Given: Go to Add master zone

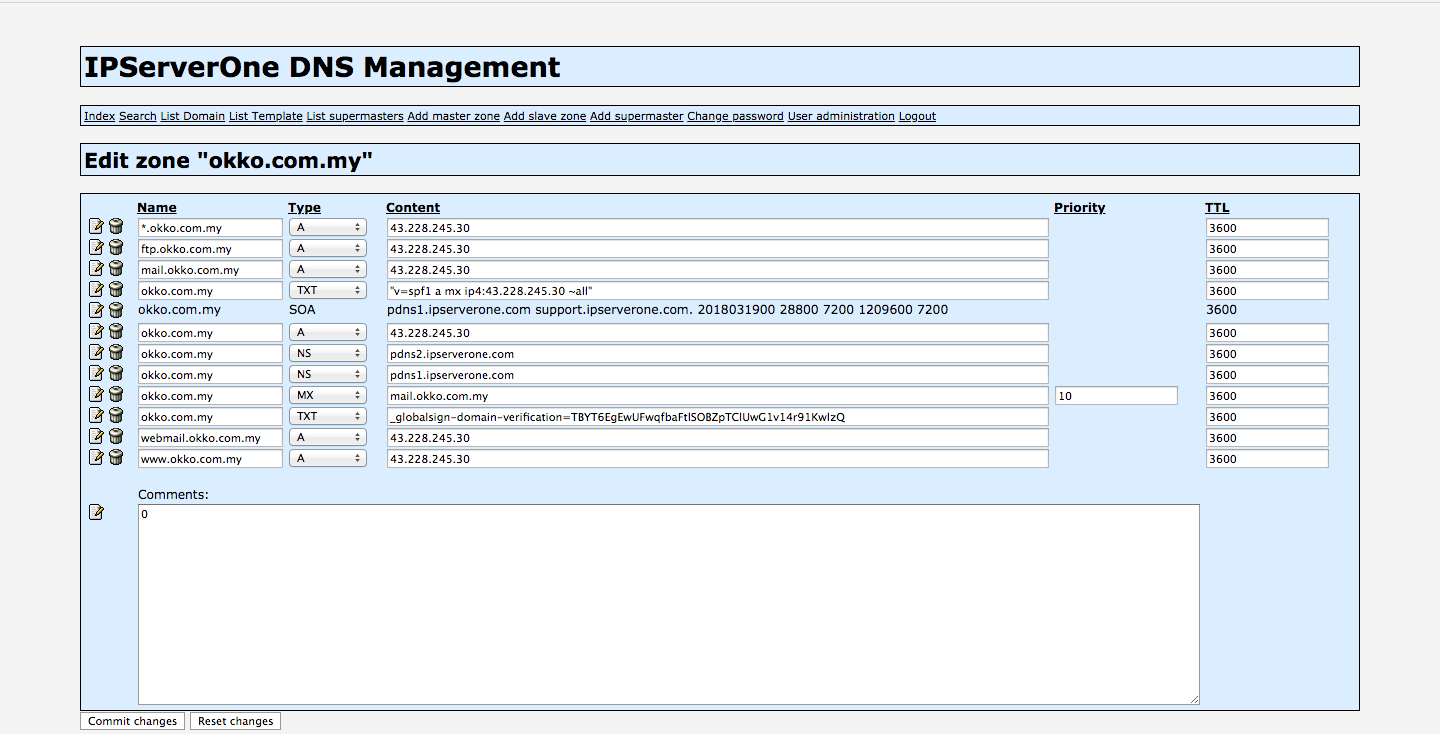Looking at the screenshot, I should [x=453, y=116].
